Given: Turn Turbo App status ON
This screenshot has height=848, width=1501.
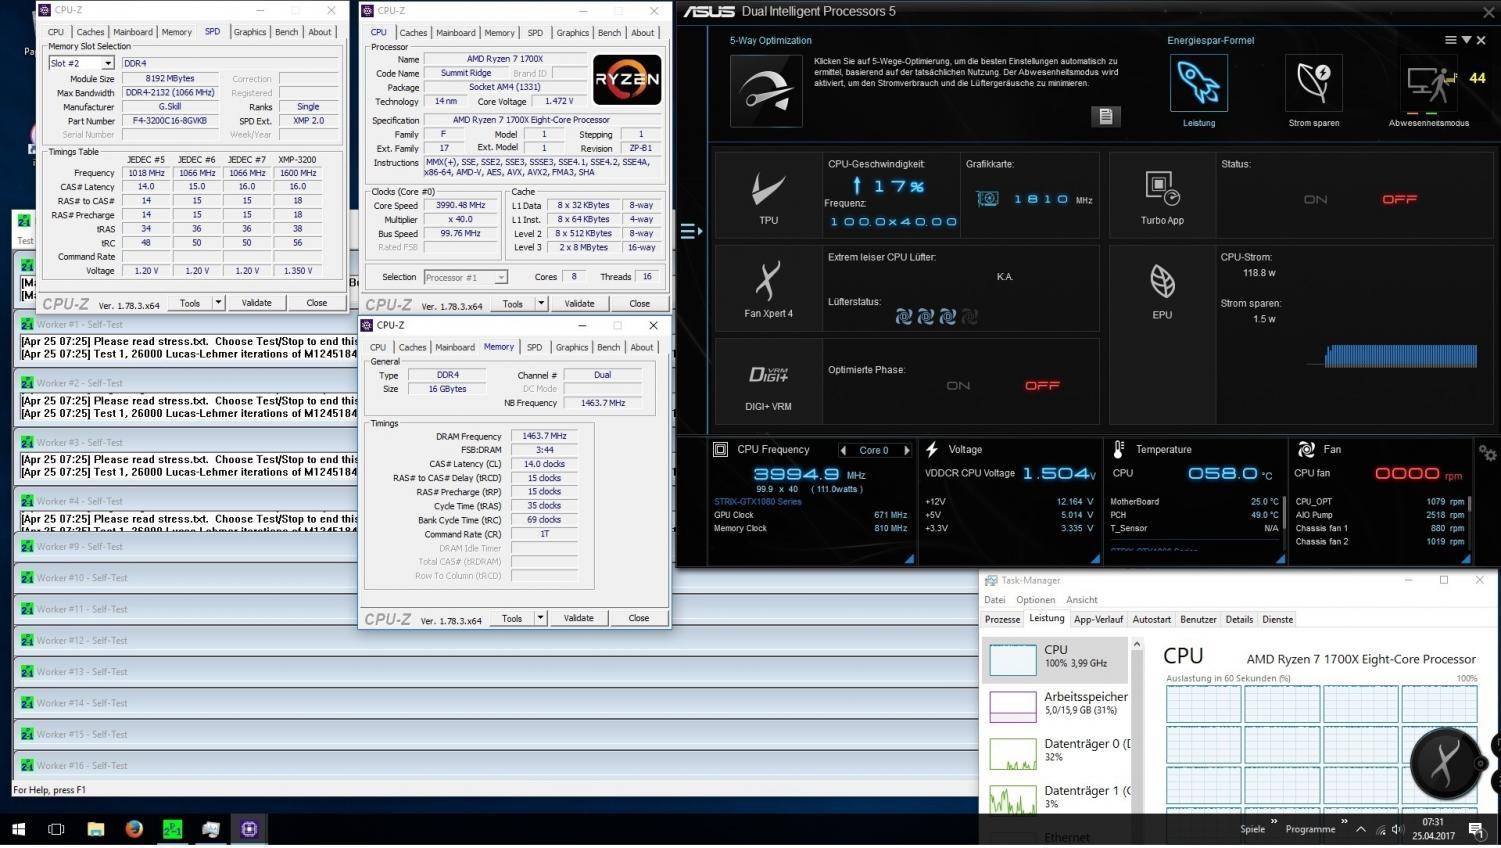Looking at the screenshot, I should (1315, 200).
